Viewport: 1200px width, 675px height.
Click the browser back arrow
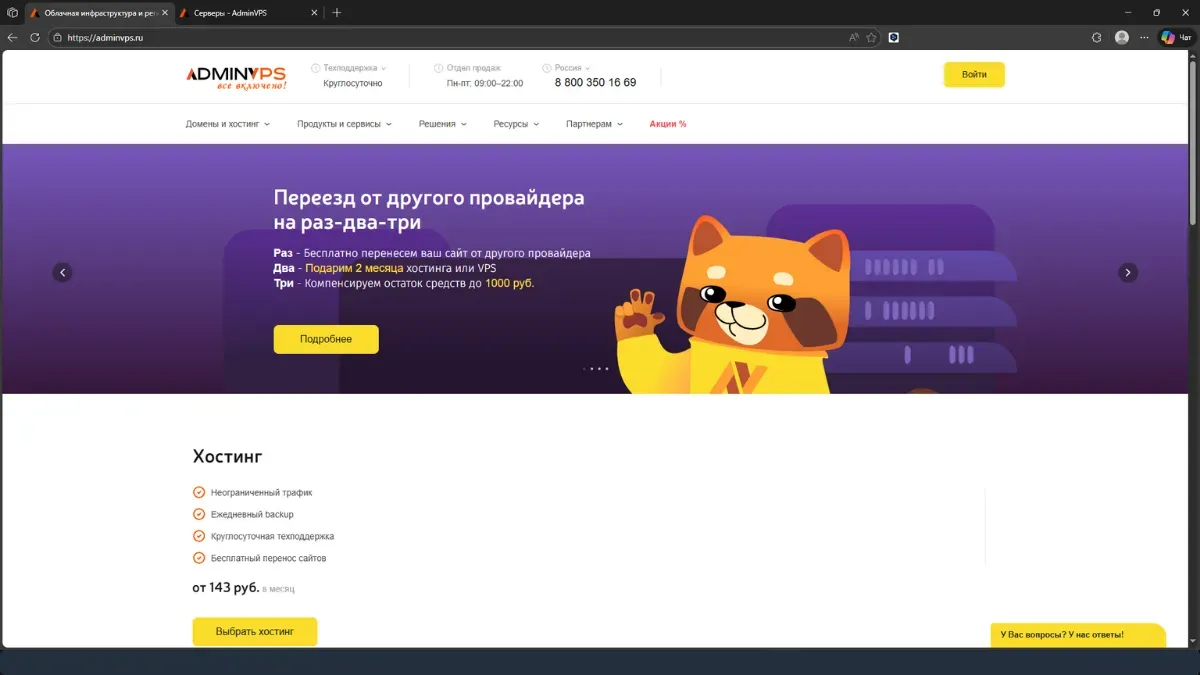pyautogui.click(x=13, y=37)
